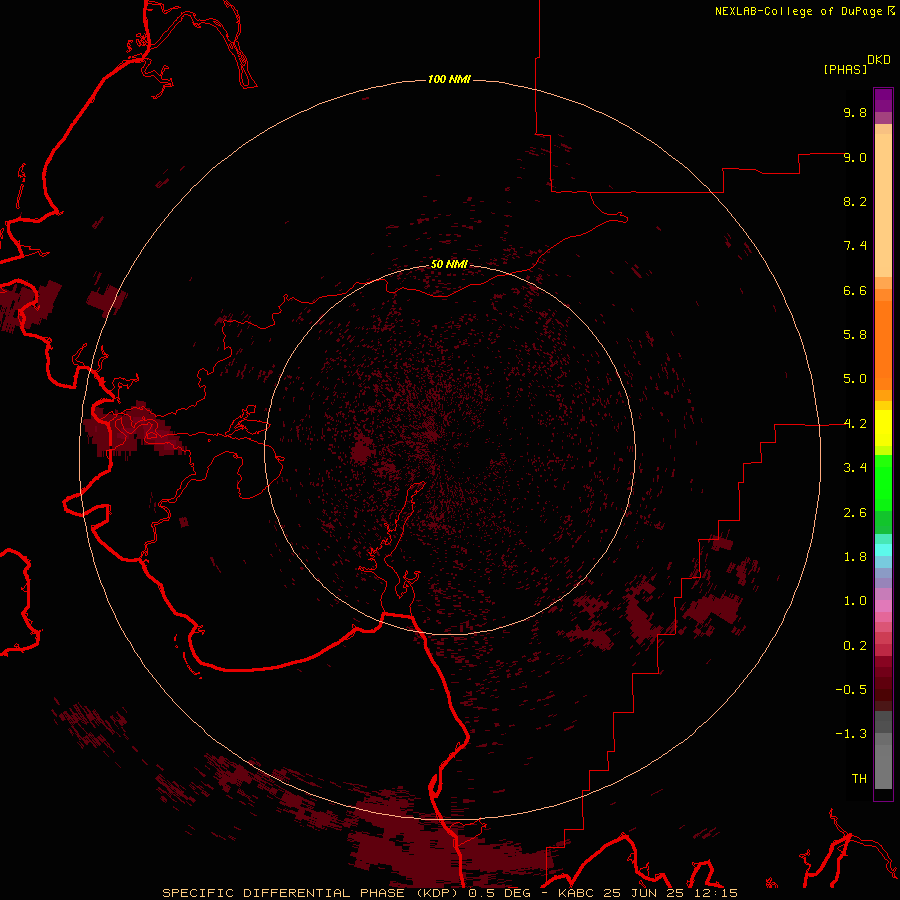Click the peach color bar segment near 8.2
900x900 pixels.
point(883,206)
